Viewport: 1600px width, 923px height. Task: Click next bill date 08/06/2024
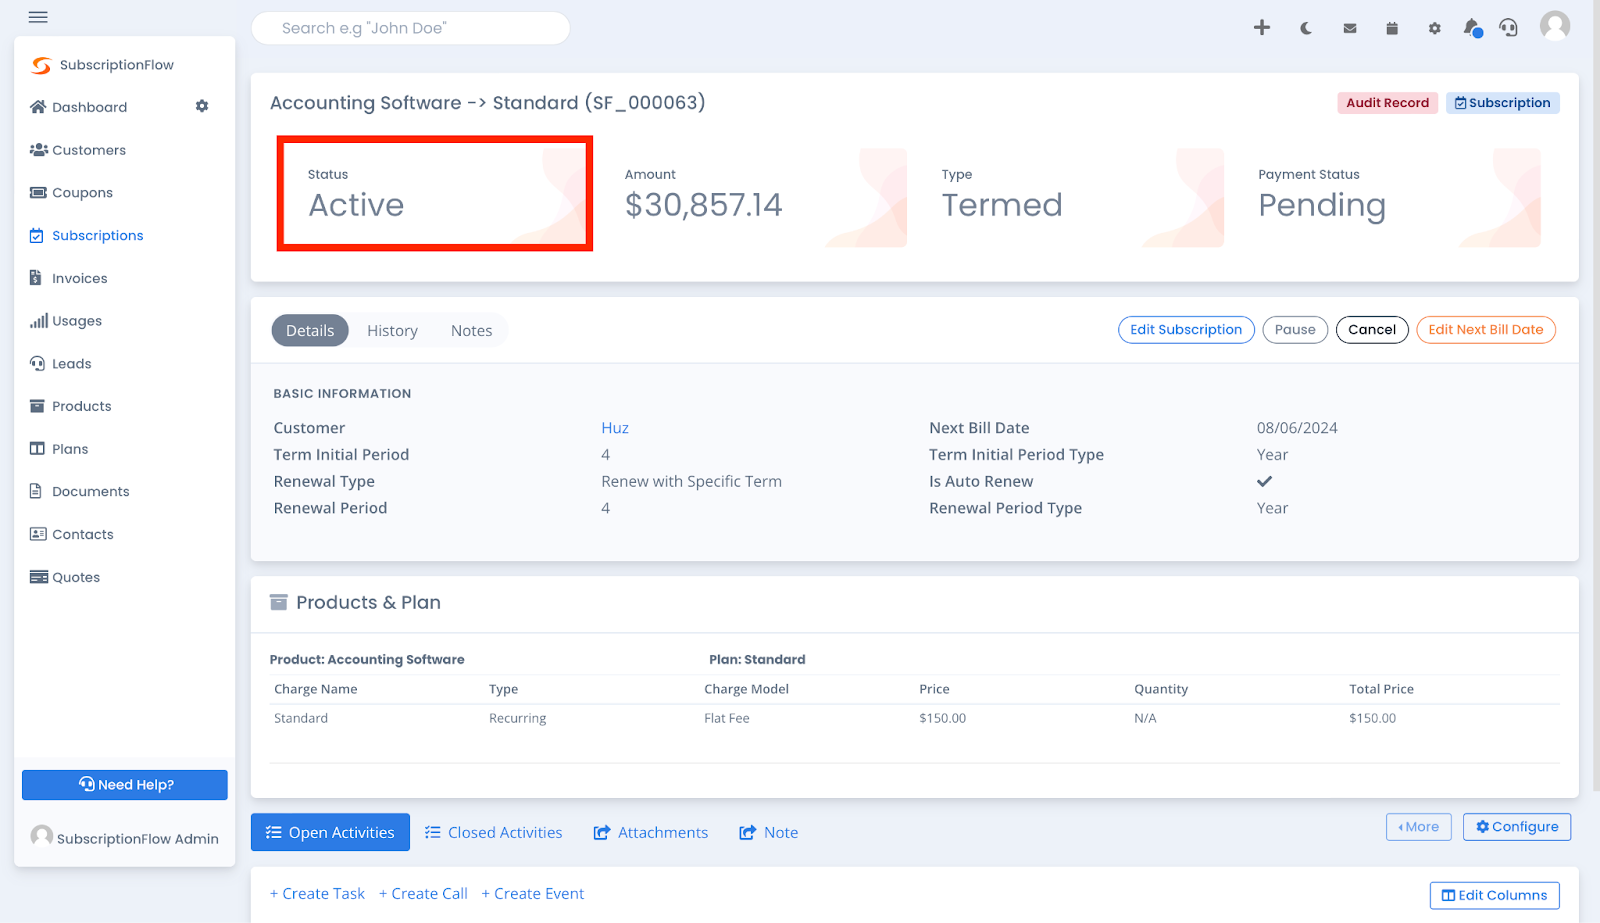(1297, 428)
